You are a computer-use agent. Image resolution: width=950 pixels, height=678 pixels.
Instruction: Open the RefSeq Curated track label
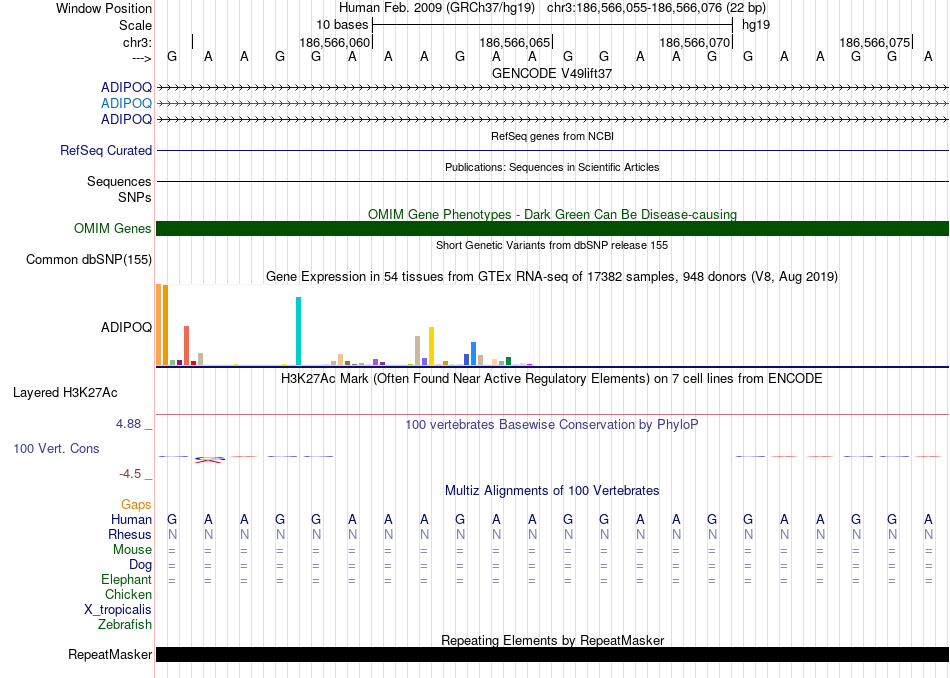pyautogui.click(x=106, y=151)
